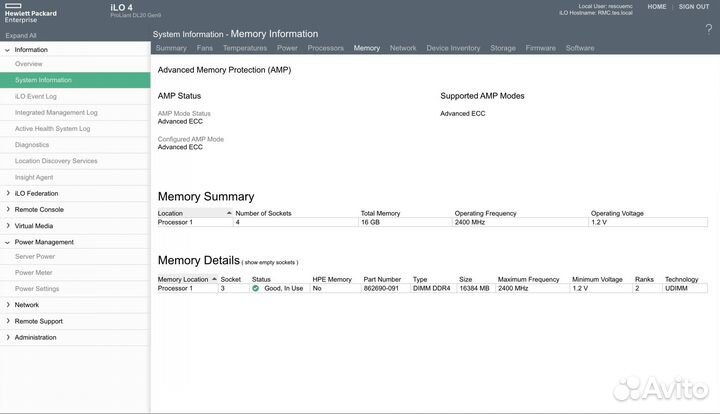Click Technology column header
Viewport: 720px width, 414px height.
pos(681,279)
